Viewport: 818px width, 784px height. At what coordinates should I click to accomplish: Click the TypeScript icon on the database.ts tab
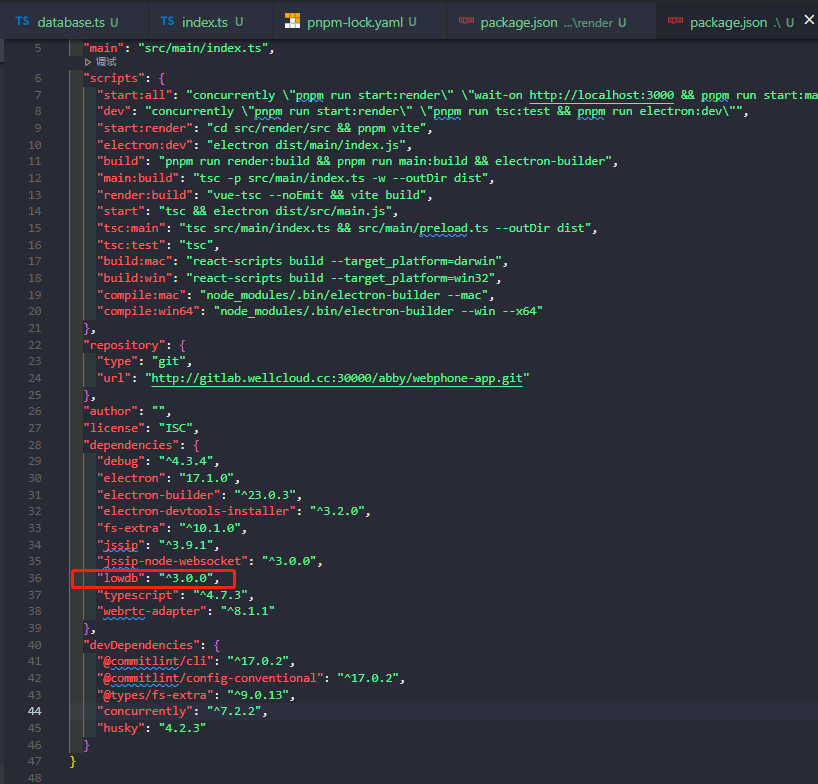coord(21,20)
